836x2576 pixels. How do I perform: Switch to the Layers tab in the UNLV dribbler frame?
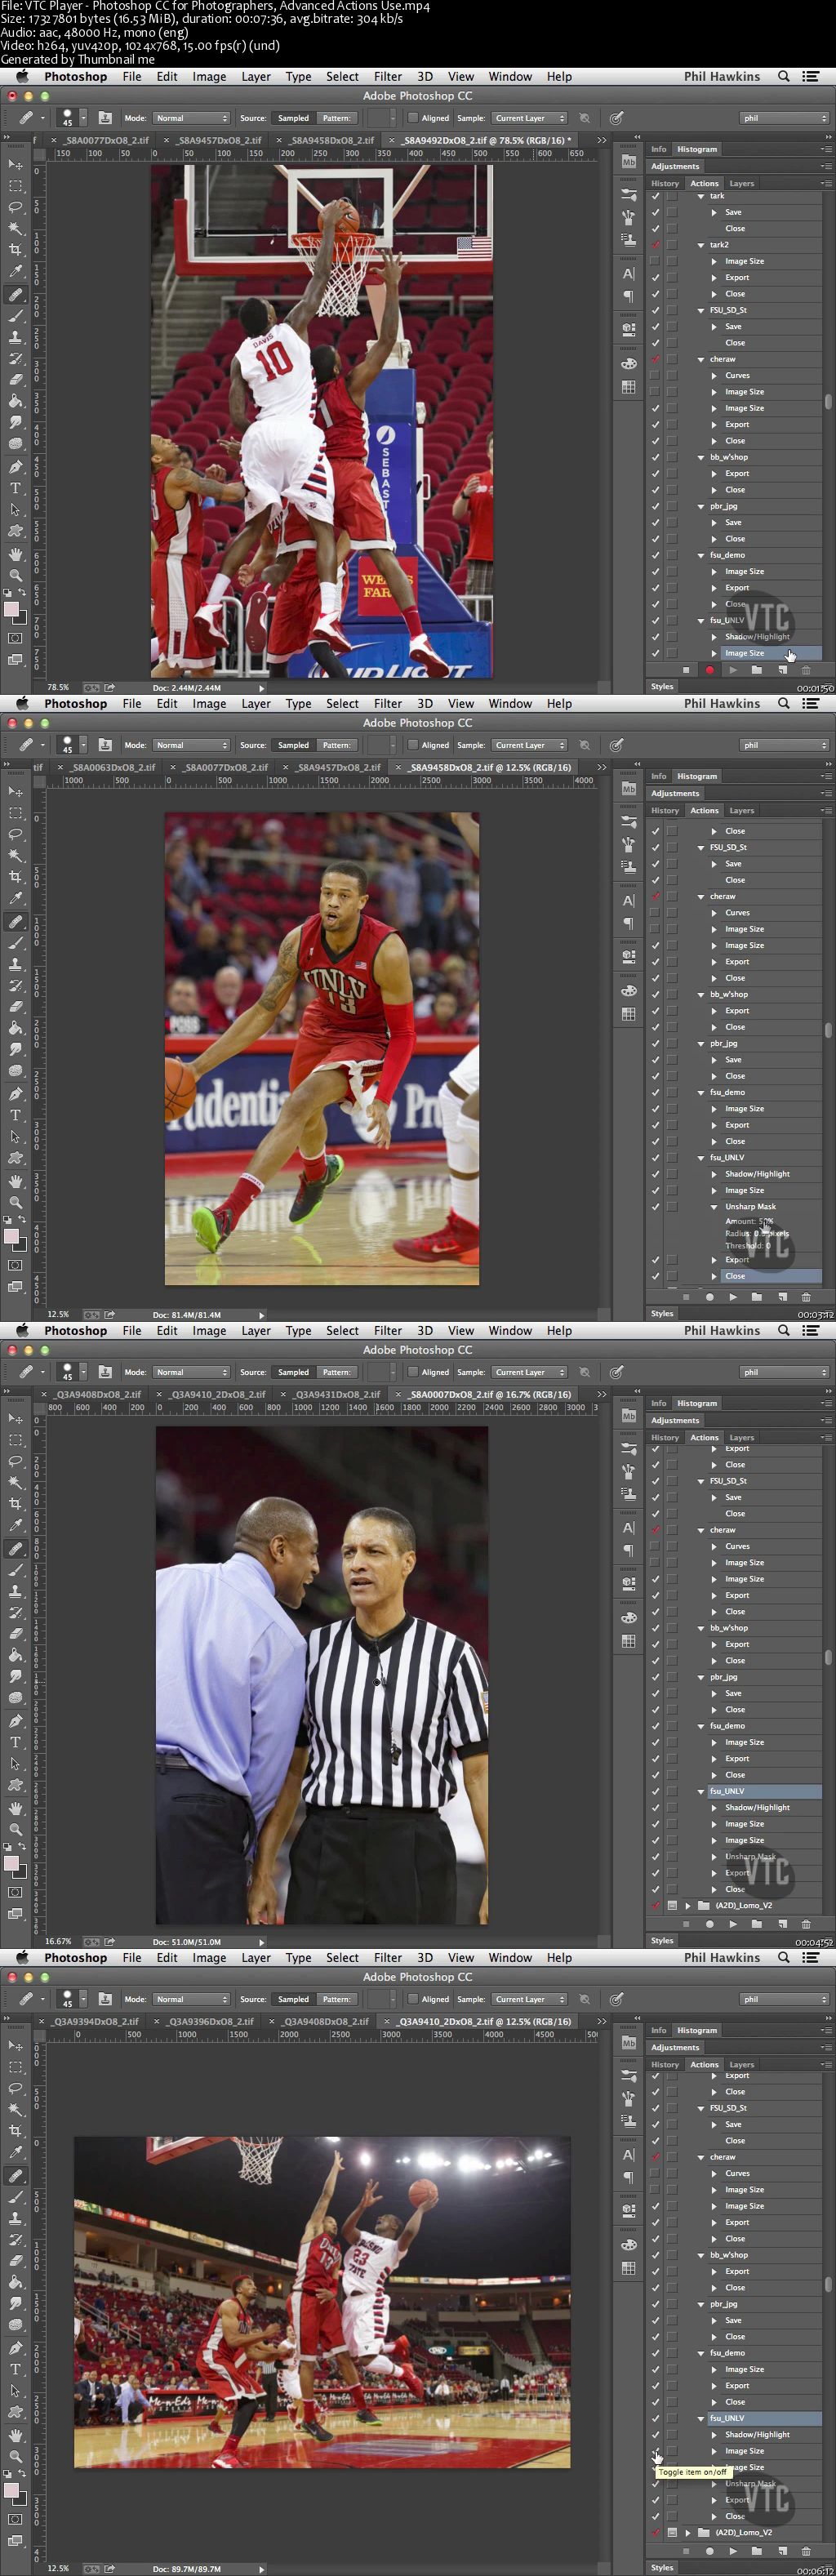click(x=742, y=810)
